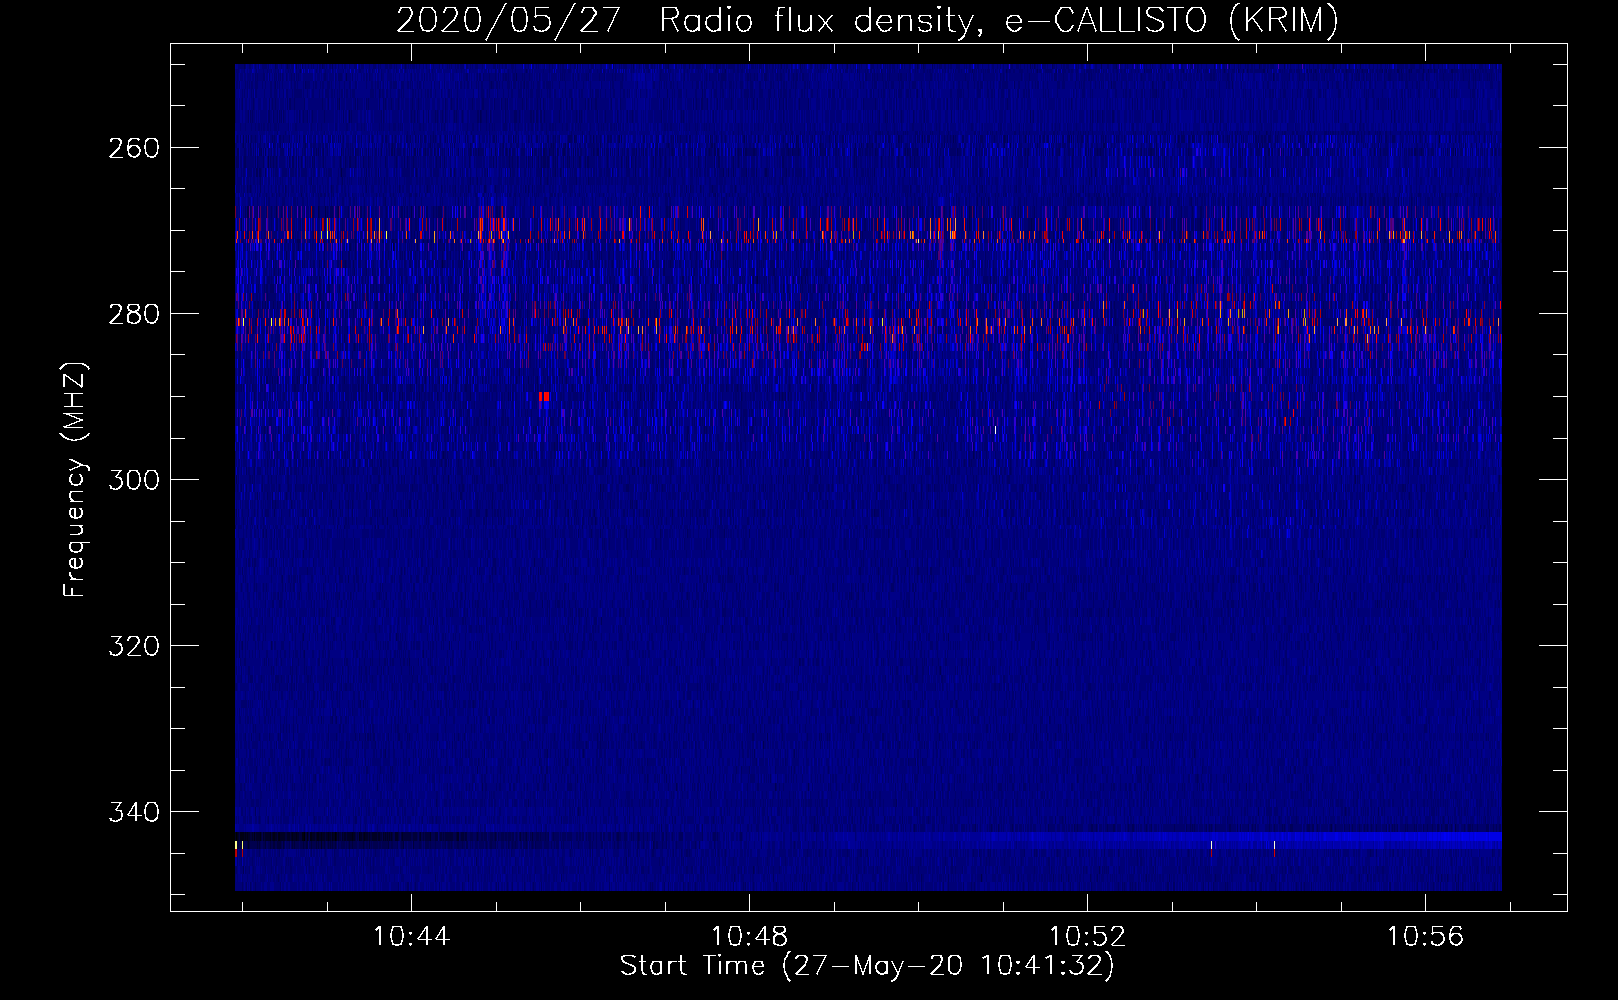This screenshot has height=1000, width=1618.
Task: Click the 10:44 time tick label
Action: [411, 937]
